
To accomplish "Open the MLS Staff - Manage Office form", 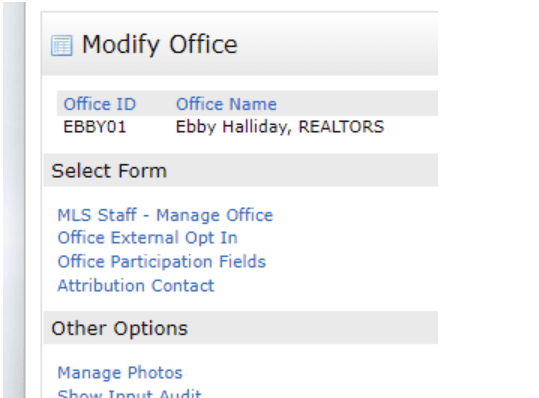I will coord(165,215).
